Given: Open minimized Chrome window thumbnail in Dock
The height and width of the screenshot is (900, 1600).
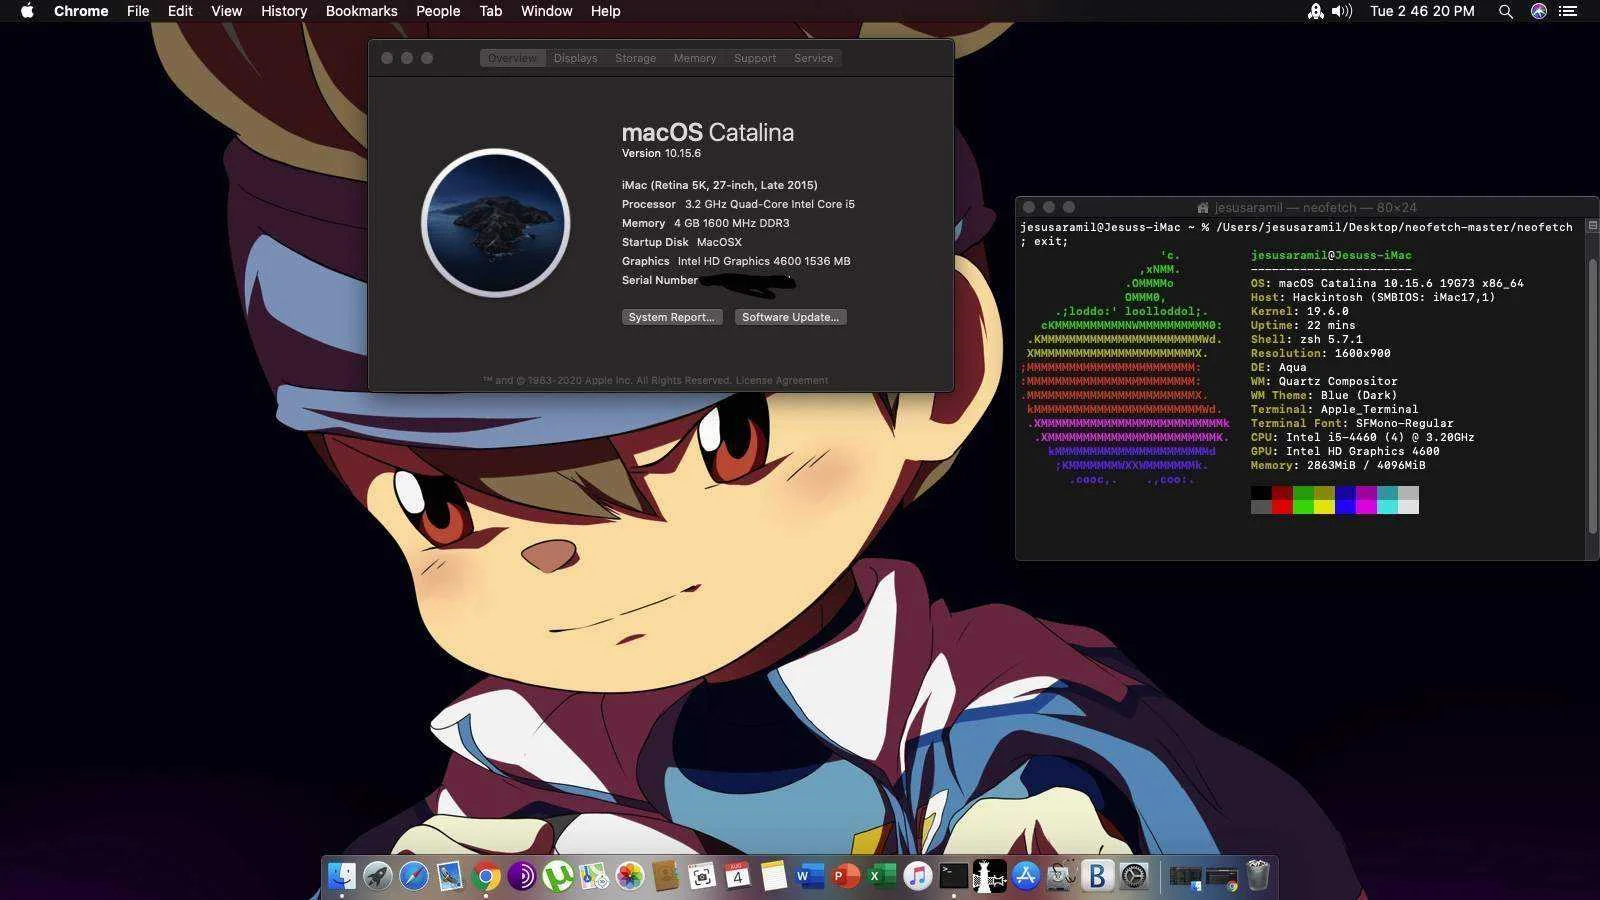Looking at the screenshot, I should tap(1222, 878).
